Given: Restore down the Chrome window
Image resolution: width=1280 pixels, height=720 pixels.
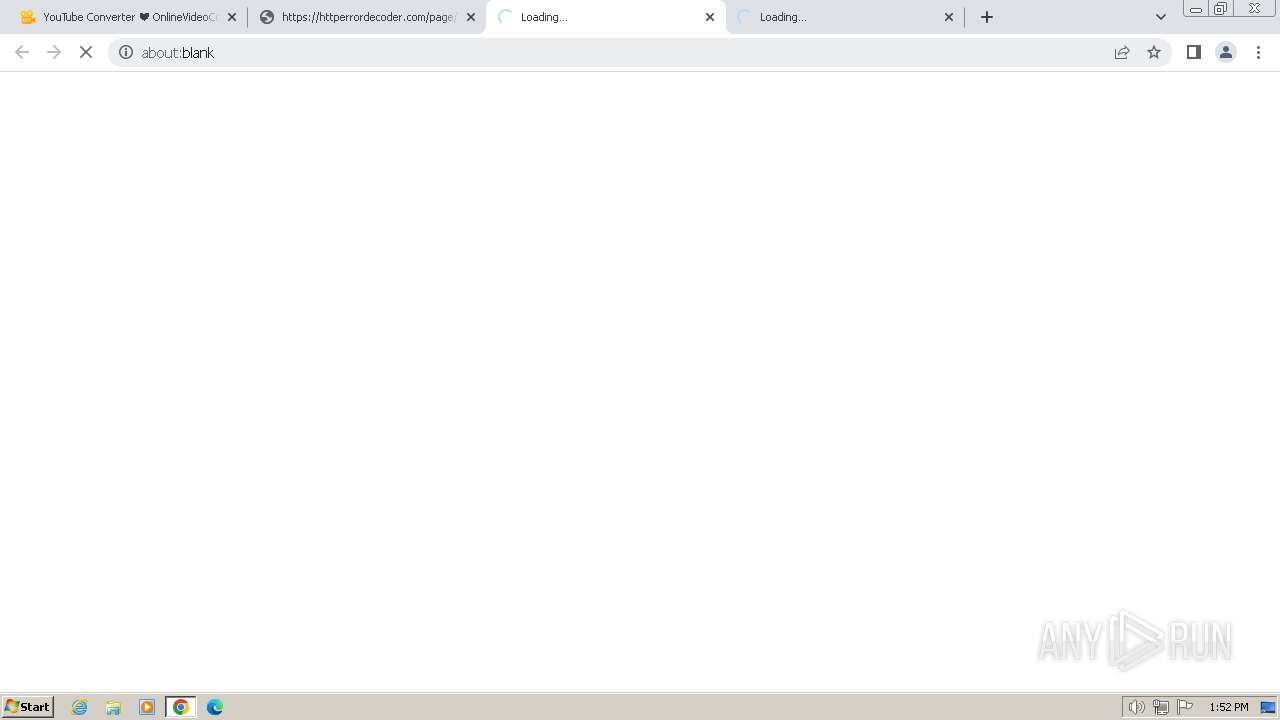Looking at the screenshot, I should (x=1221, y=9).
